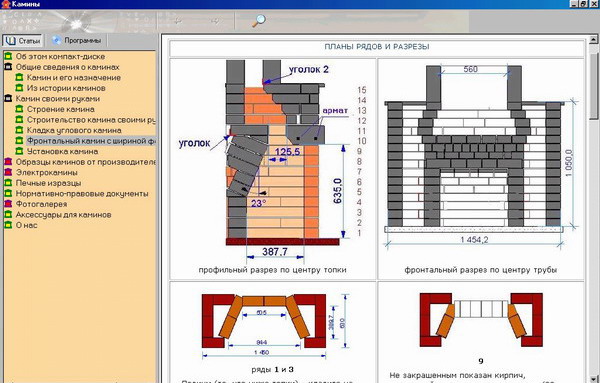This screenshot has width=600, height=383.
Task: Click the forward arrow in toolbar
Action: tap(215, 21)
